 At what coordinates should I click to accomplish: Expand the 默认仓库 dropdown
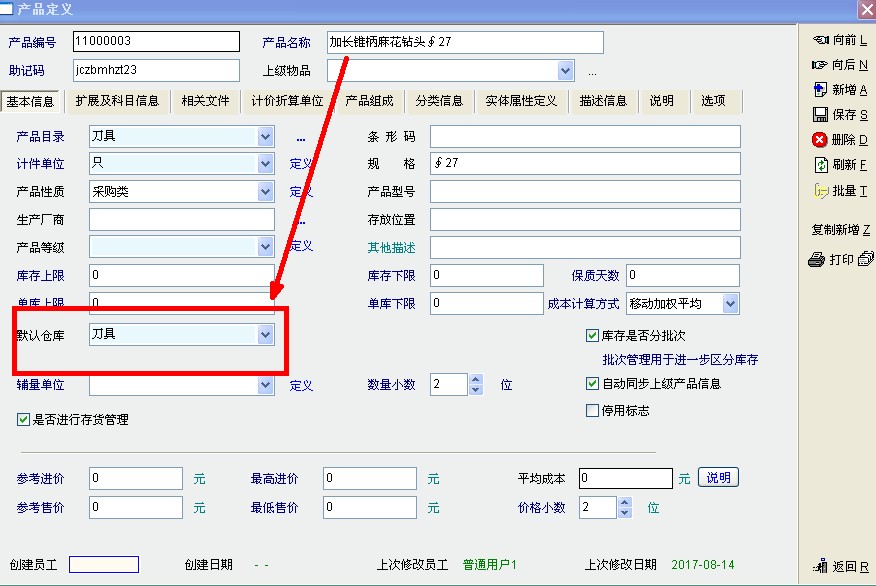[265, 335]
